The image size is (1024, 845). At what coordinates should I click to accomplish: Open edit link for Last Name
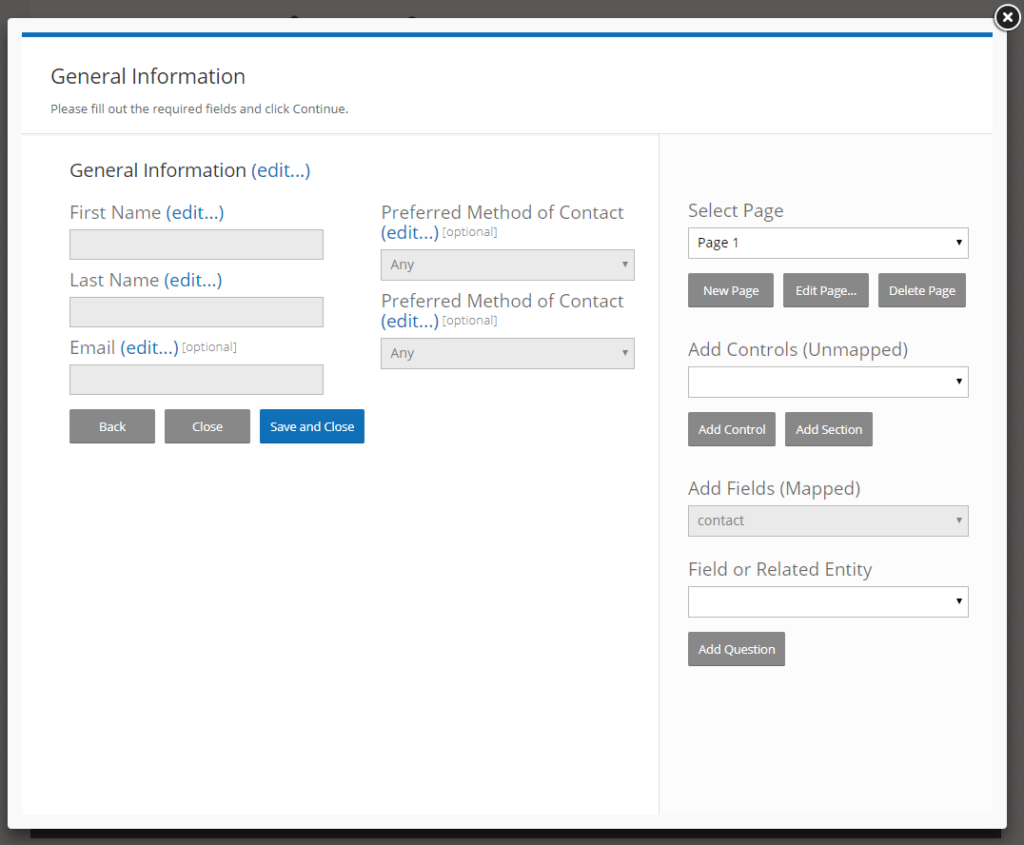coord(193,280)
